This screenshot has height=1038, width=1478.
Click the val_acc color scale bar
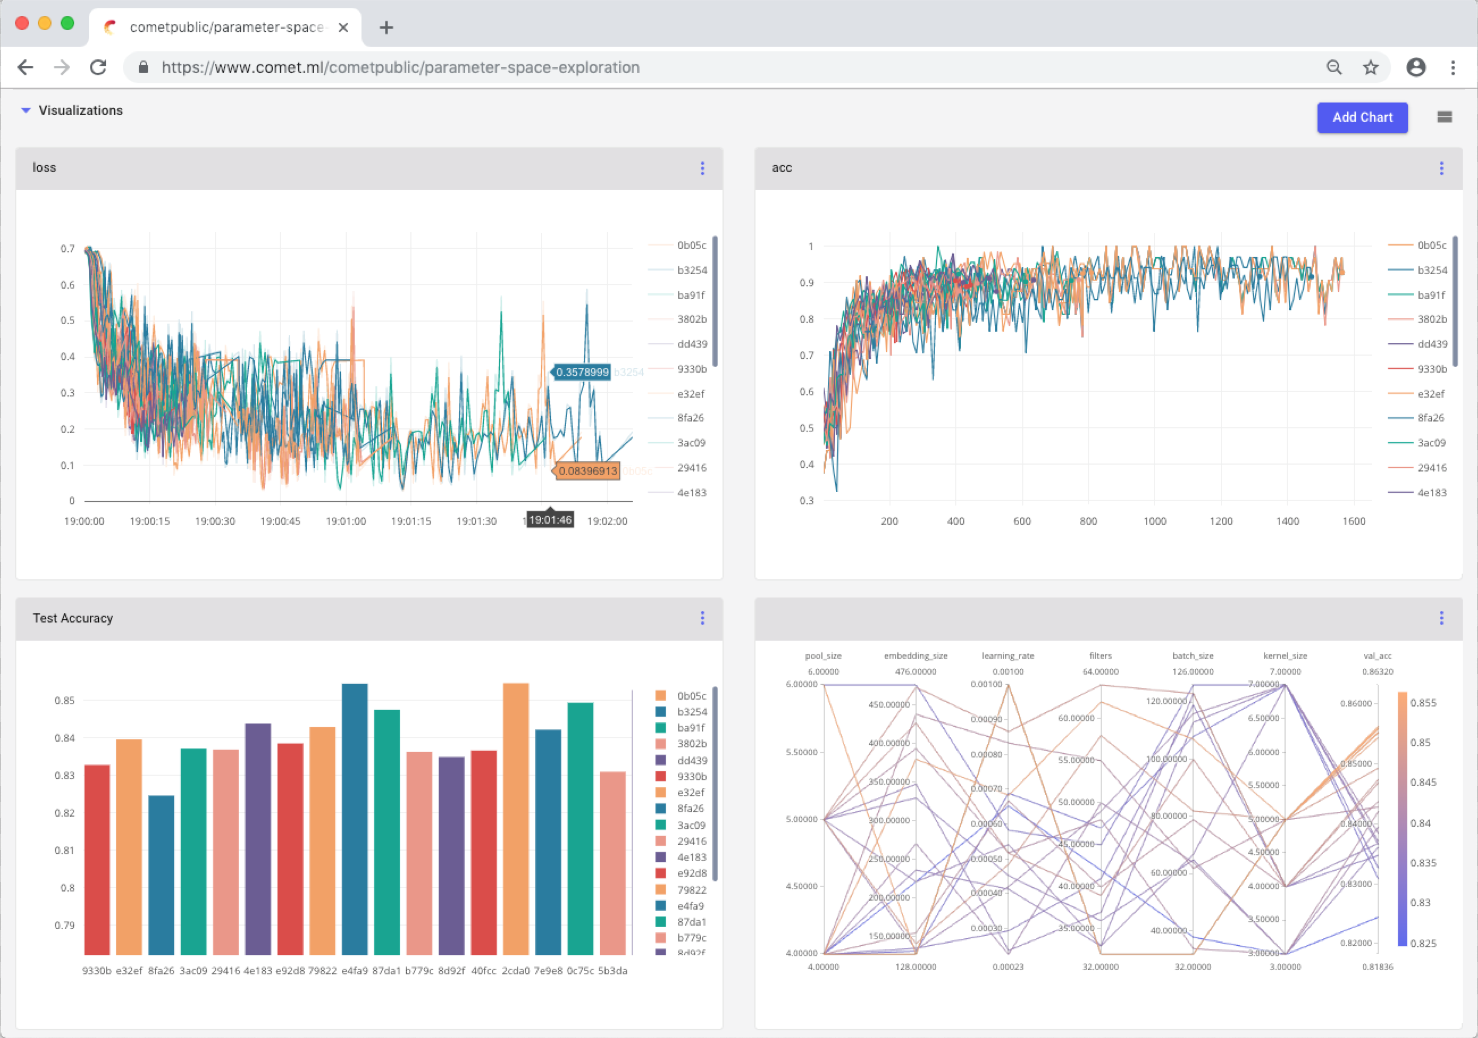point(1402,819)
